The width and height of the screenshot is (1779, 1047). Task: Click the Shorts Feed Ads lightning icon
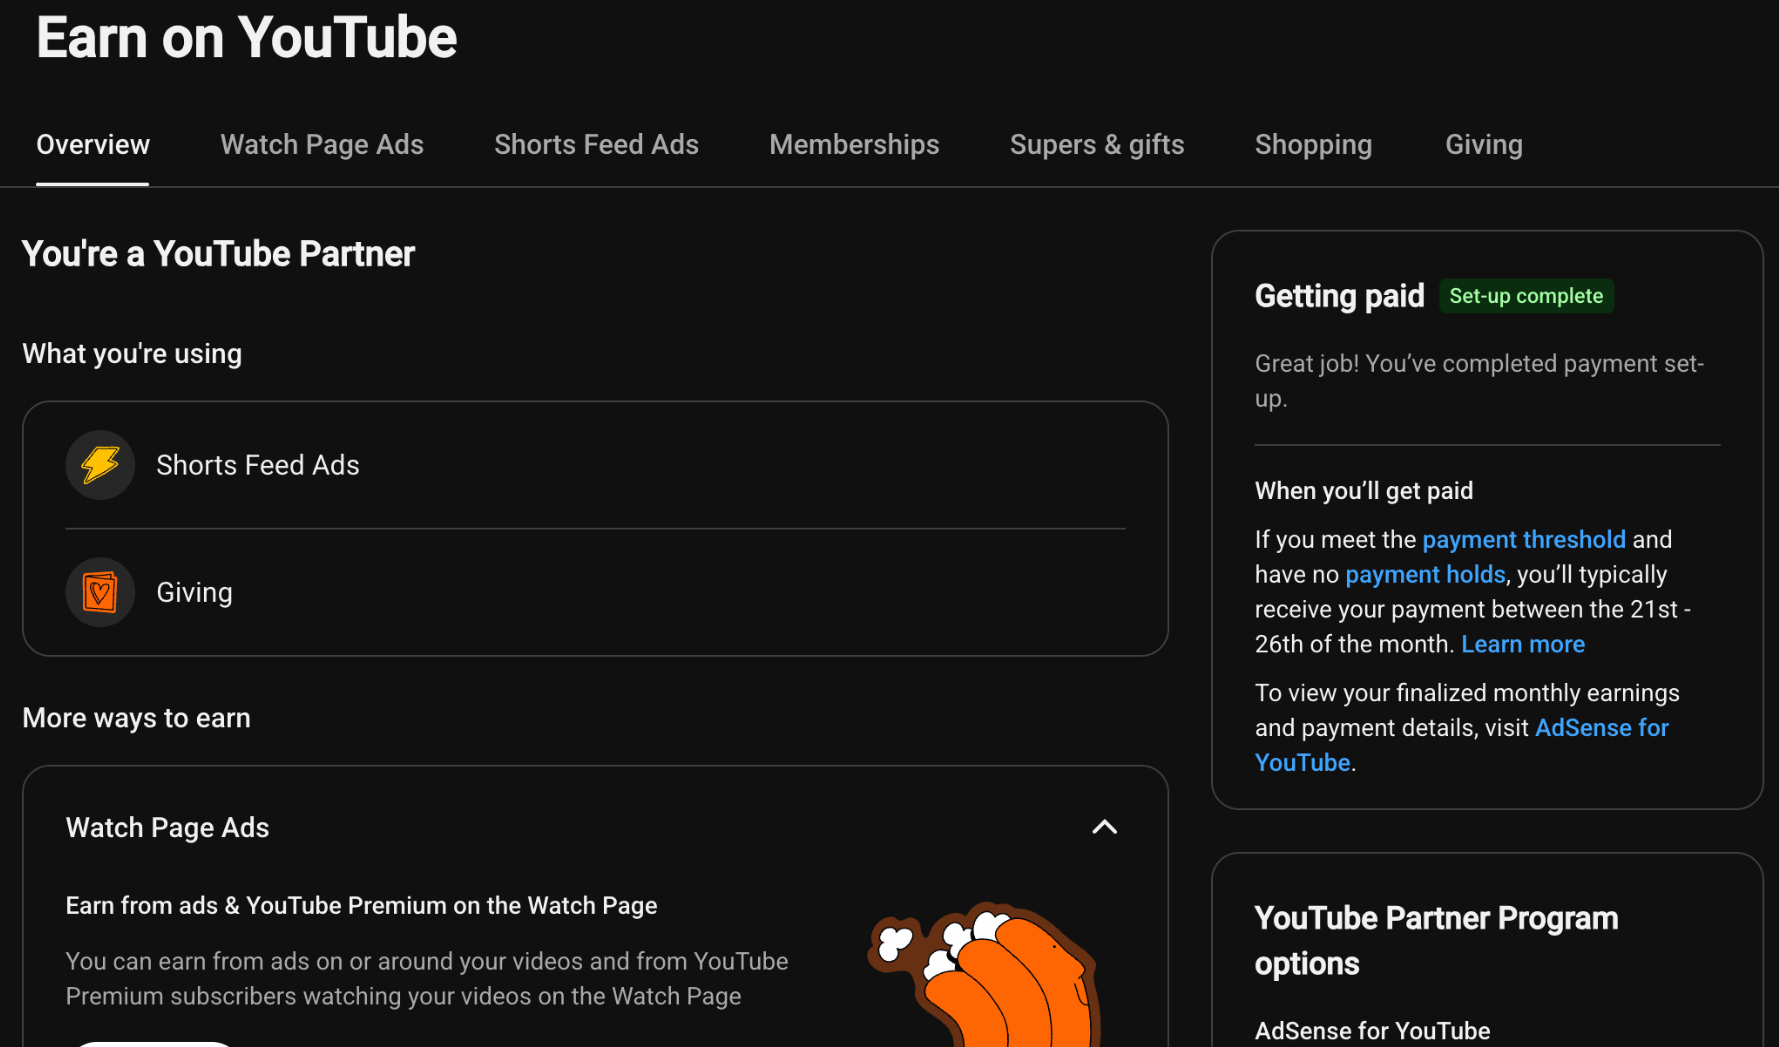(100, 465)
